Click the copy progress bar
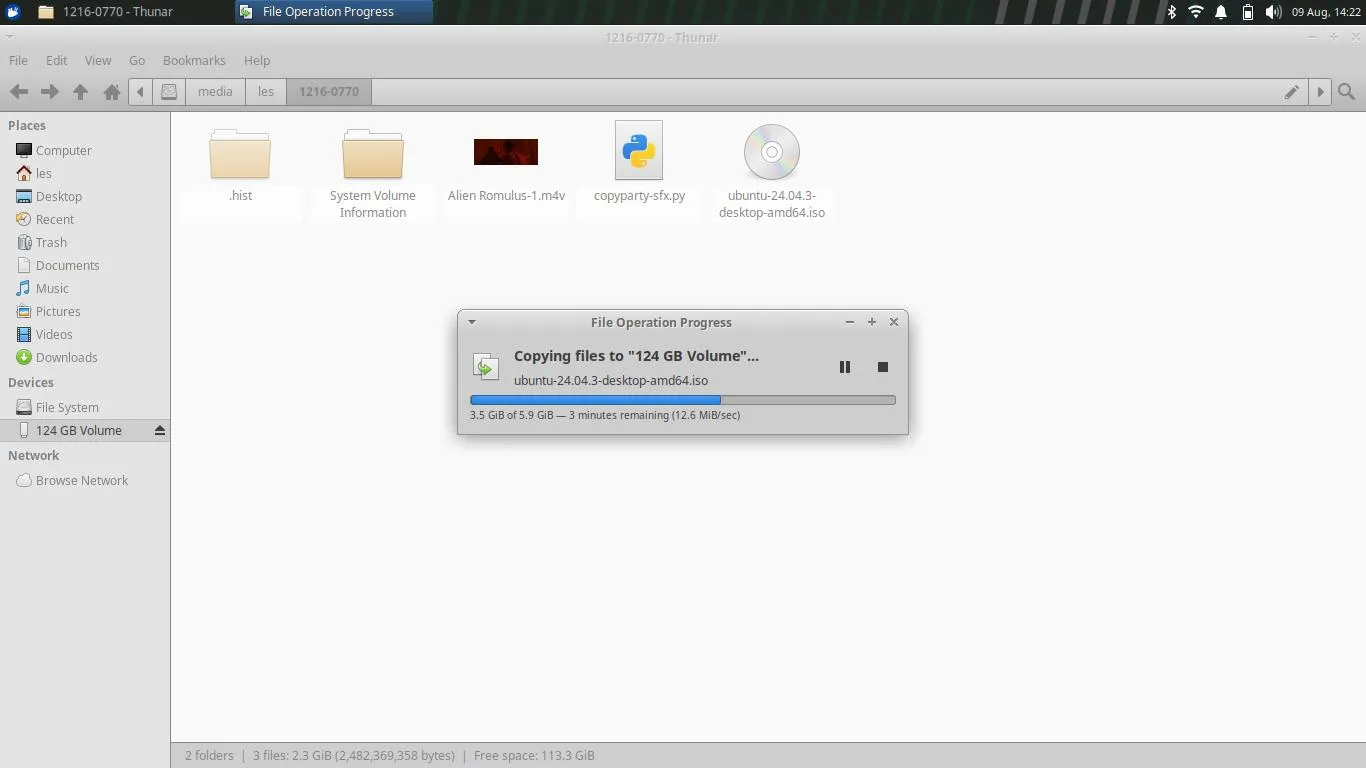The width and height of the screenshot is (1366, 768). coord(683,400)
